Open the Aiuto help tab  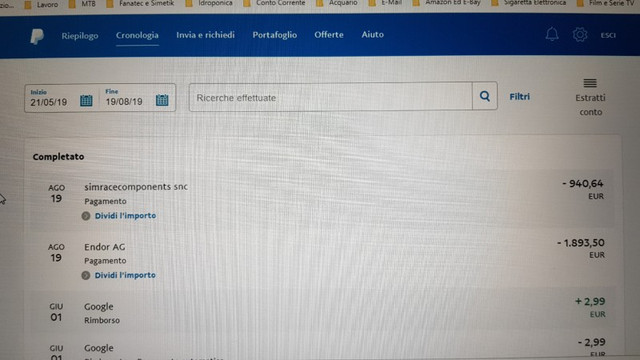pos(372,35)
